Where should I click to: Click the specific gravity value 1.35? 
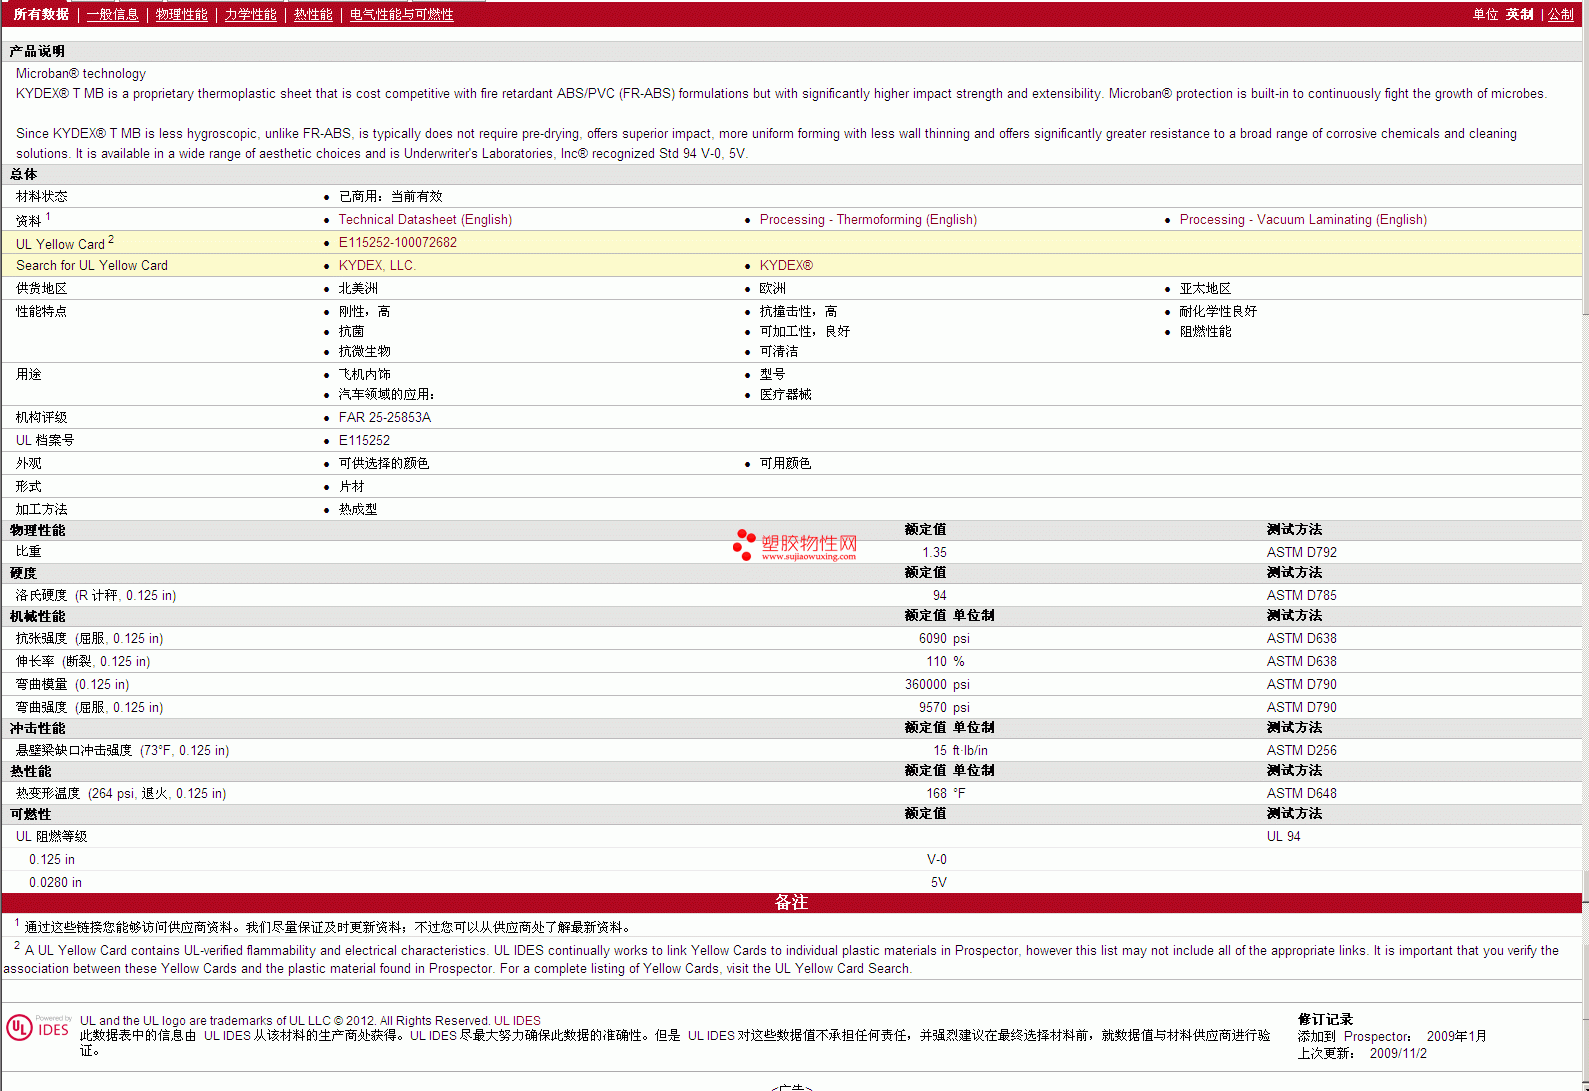(934, 552)
